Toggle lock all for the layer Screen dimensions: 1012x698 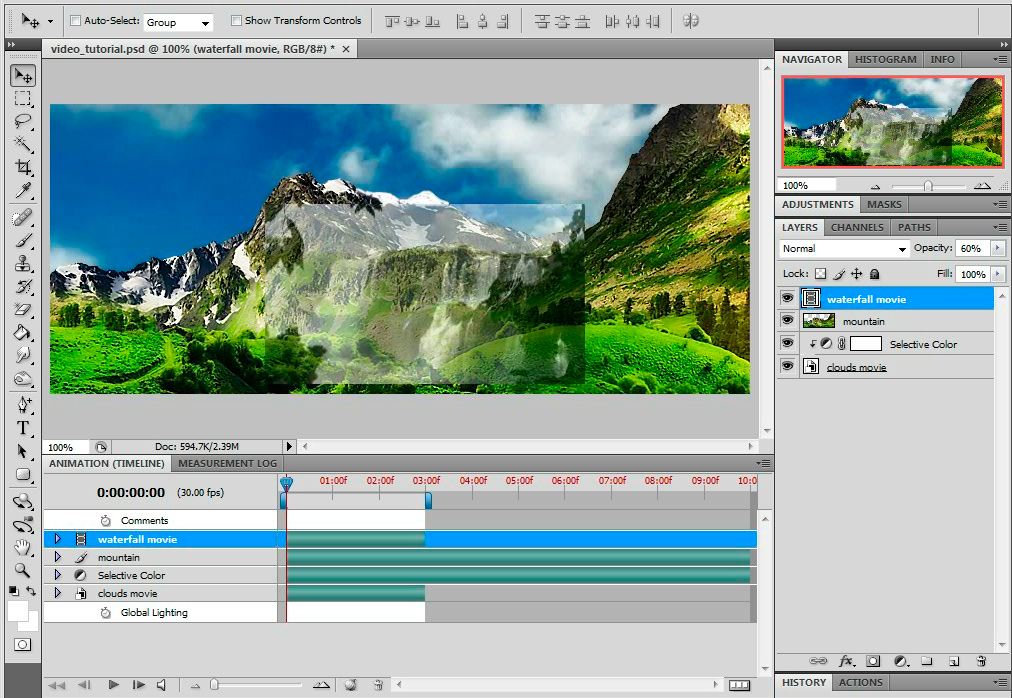pos(875,274)
